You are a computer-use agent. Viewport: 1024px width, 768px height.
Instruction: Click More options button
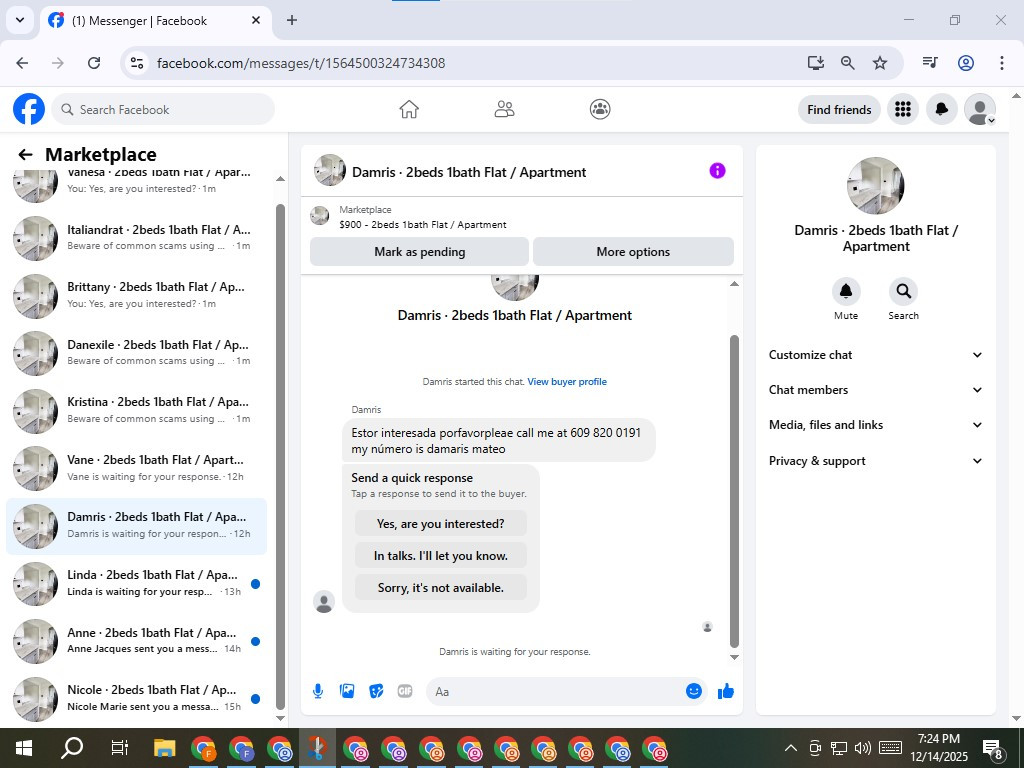tap(633, 251)
